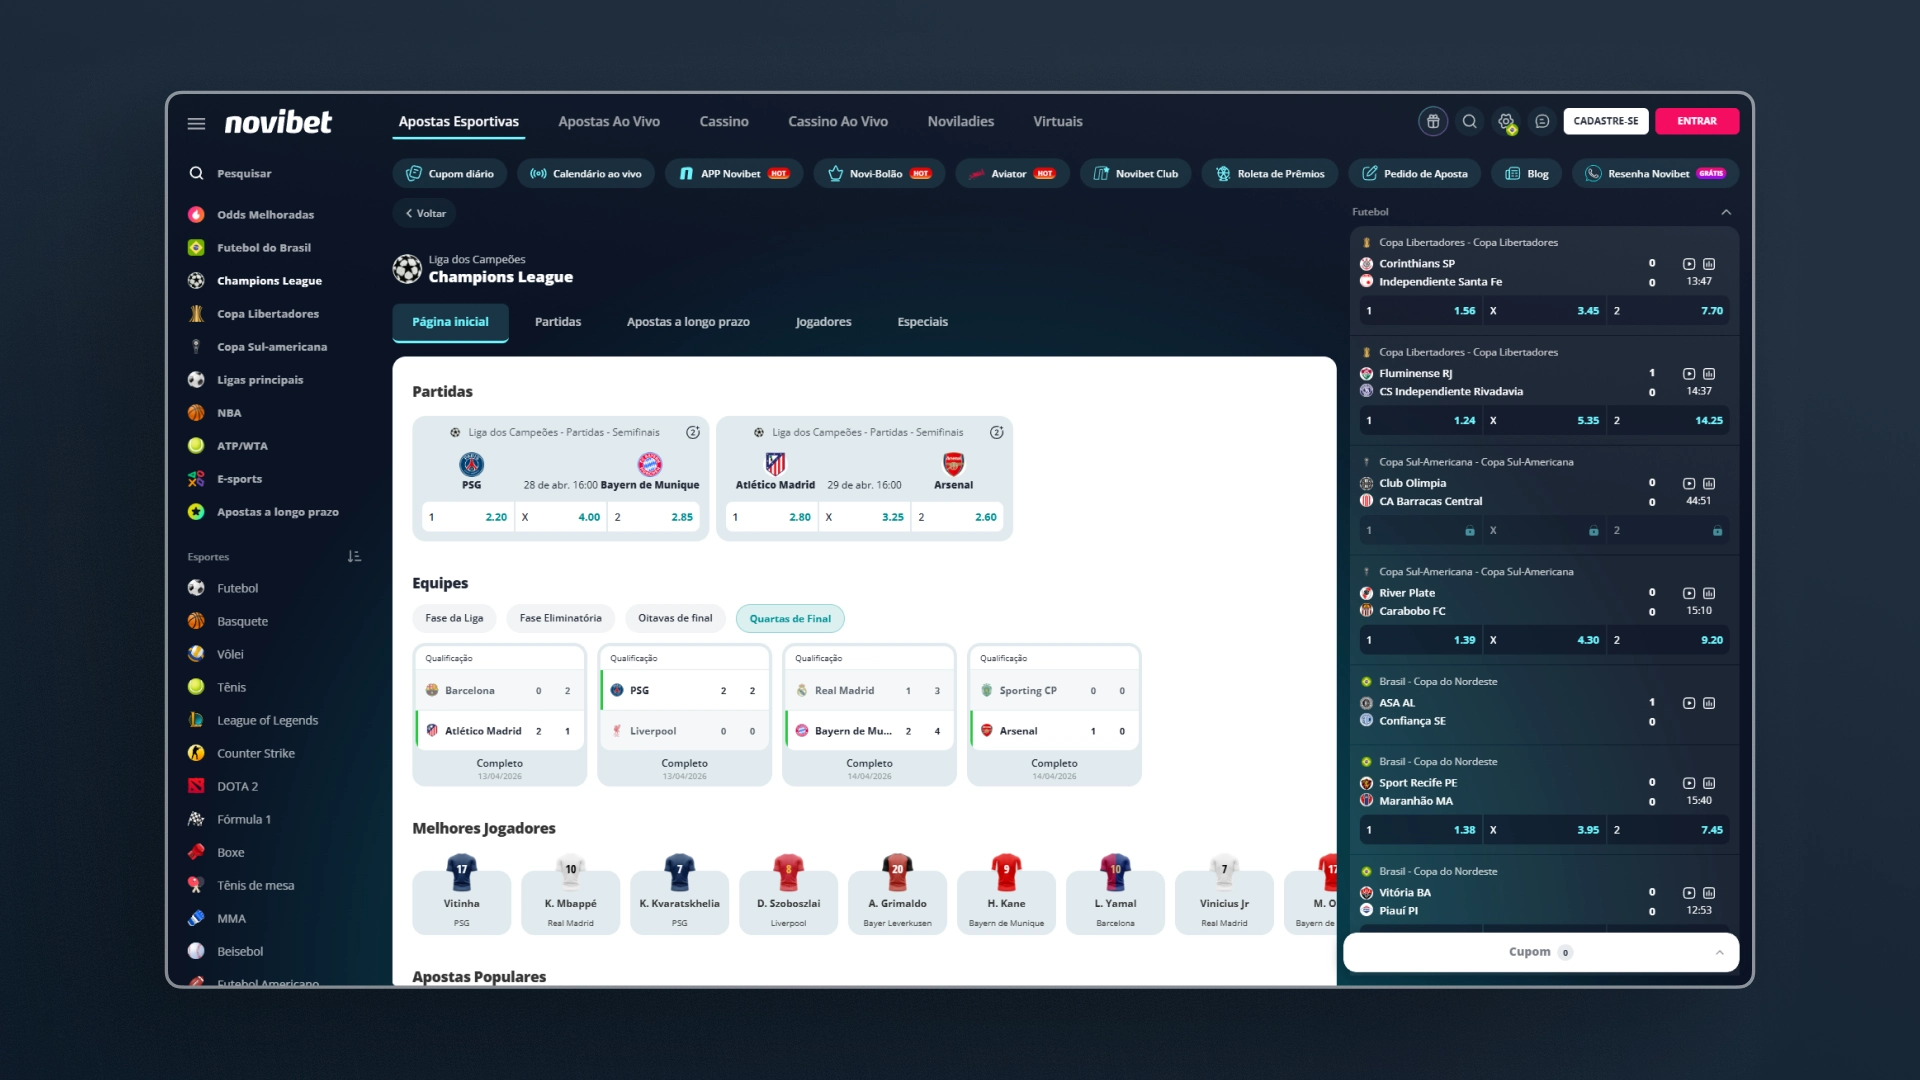Viewport: 1920px width, 1080px height.
Task: Click live stream icon for Sport Recife match
Action: [x=1689, y=783]
